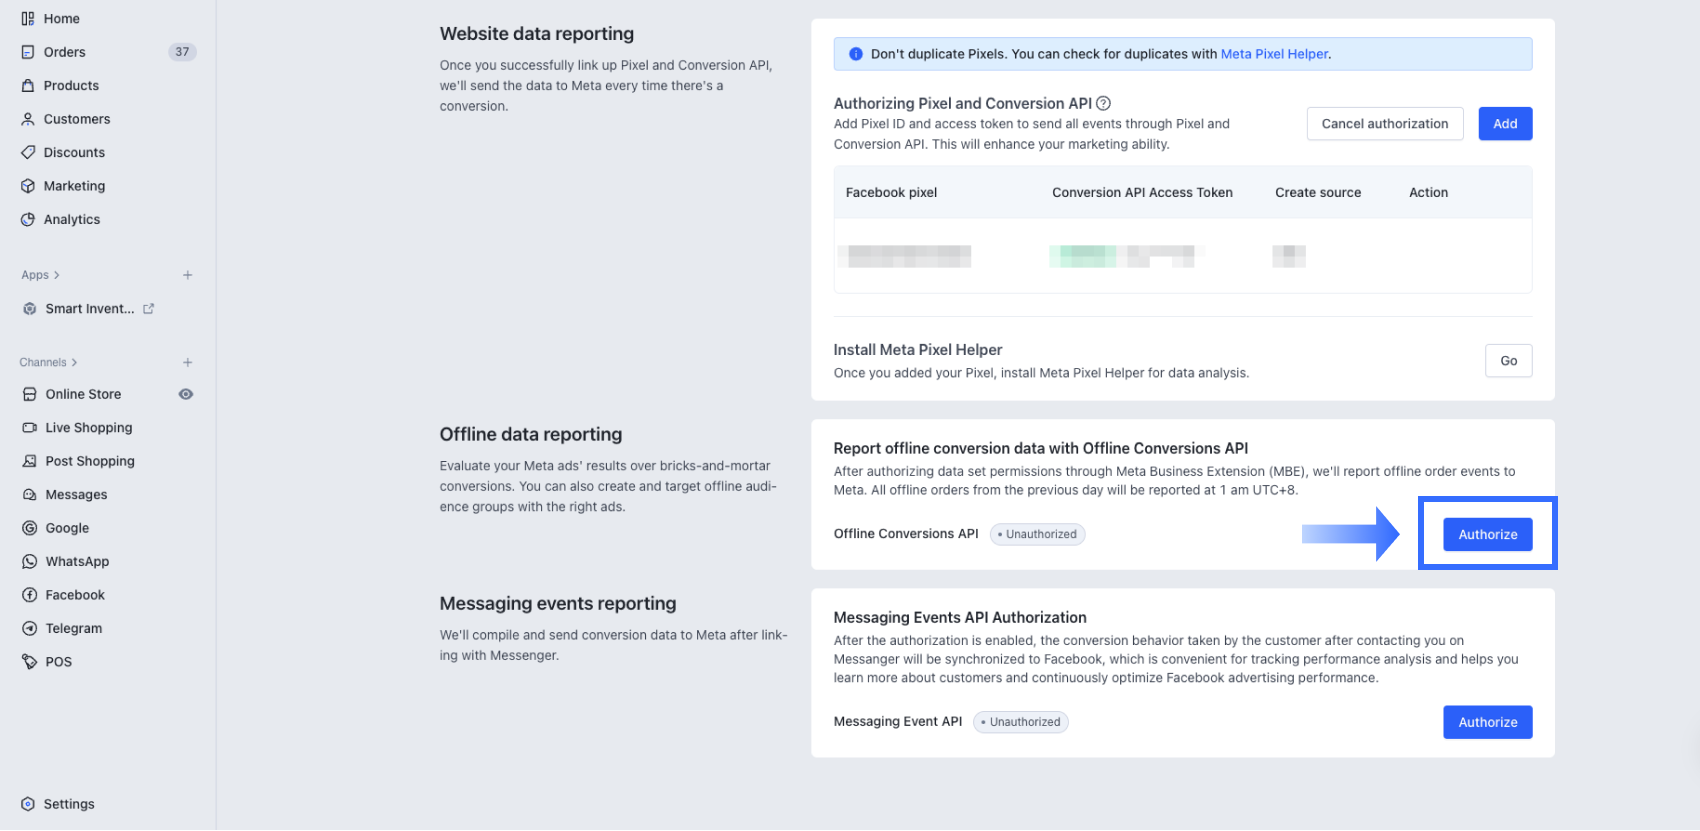Expand the Channels section chevron

point(74,363)
